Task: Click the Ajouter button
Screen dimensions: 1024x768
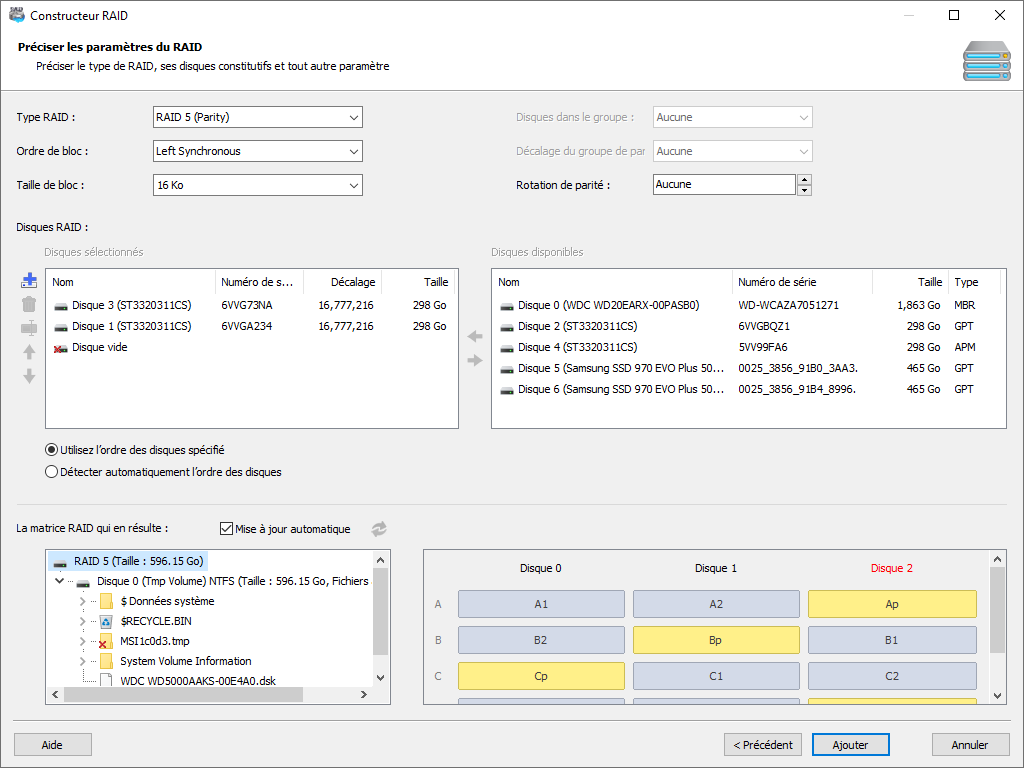Action: pyautogui.click(x=851, y=745)
